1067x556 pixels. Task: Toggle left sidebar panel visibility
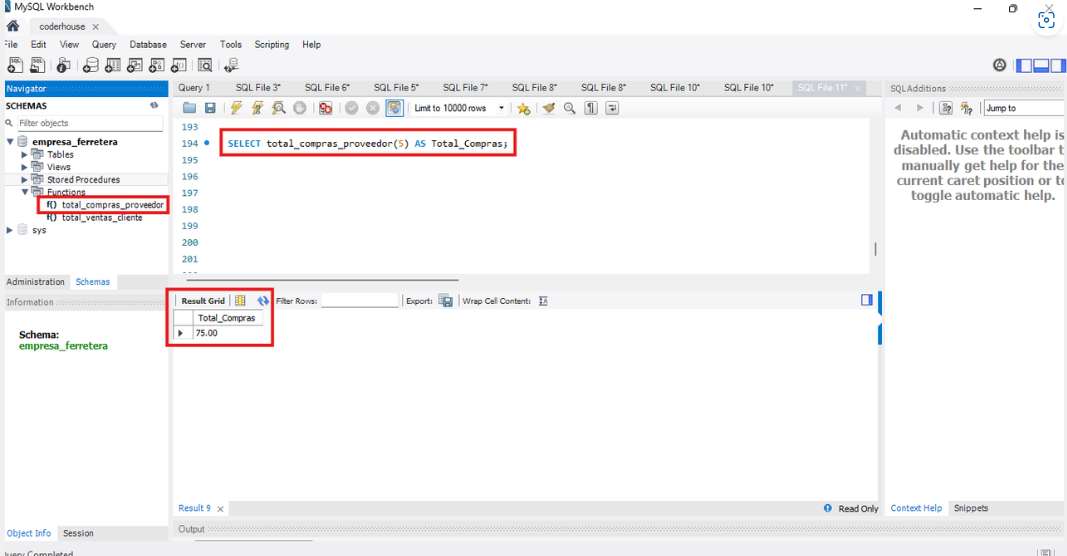point(1024,65)
